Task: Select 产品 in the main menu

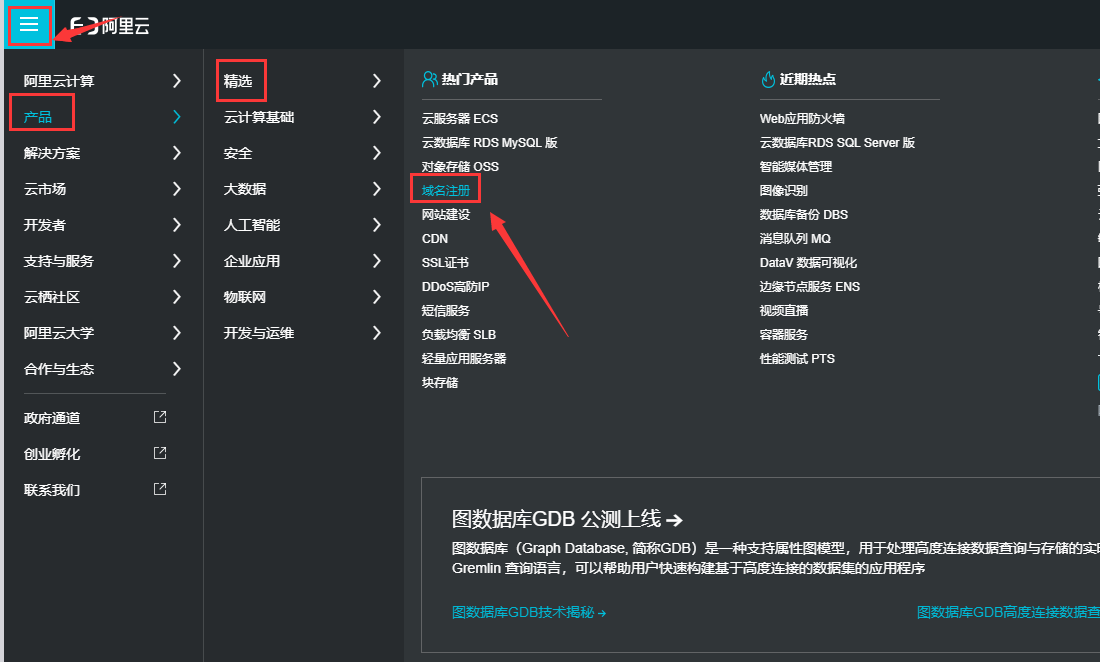Action: pyautogui.click(x=38, y=116)
